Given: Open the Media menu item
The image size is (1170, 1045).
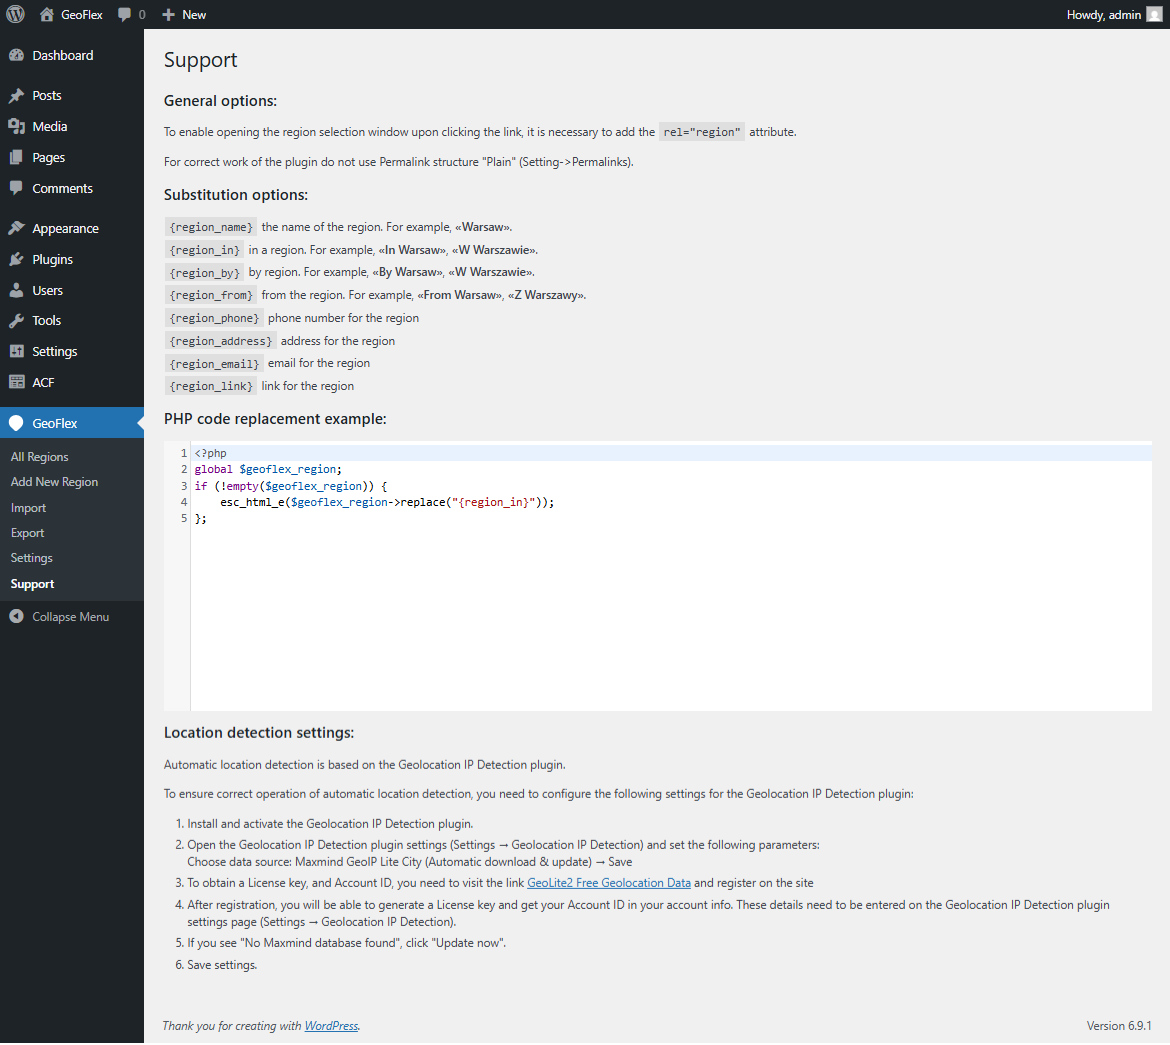Looking at the screenshot, I should (49, 127).
